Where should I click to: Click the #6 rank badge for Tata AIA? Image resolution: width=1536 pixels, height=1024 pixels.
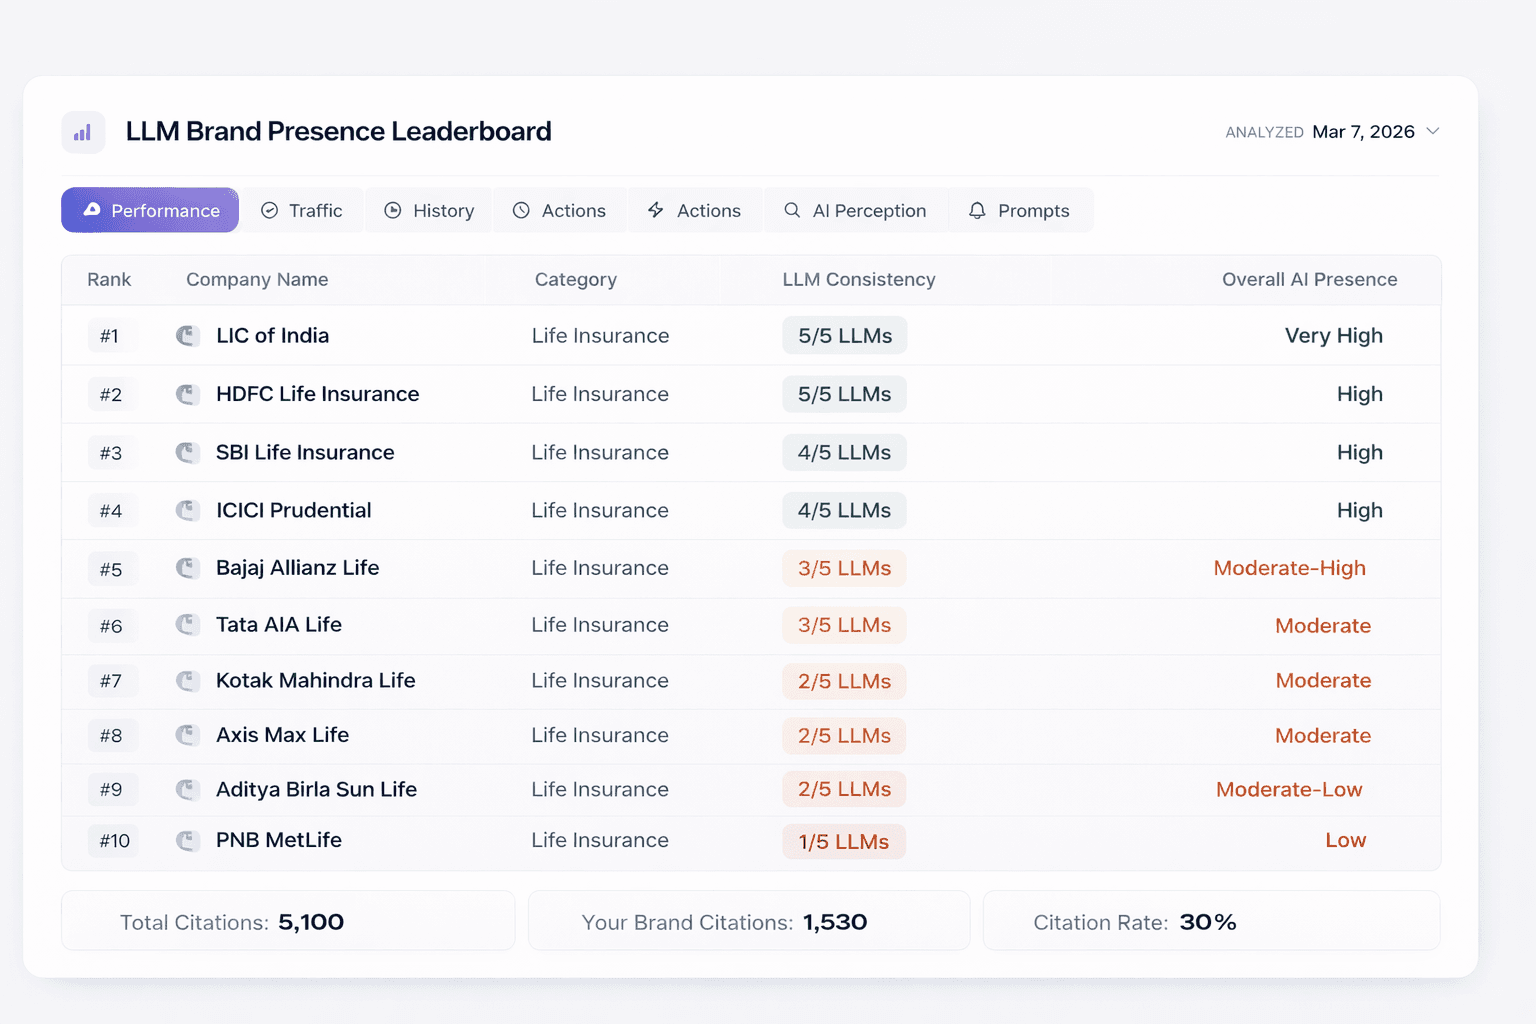point(111,626)
